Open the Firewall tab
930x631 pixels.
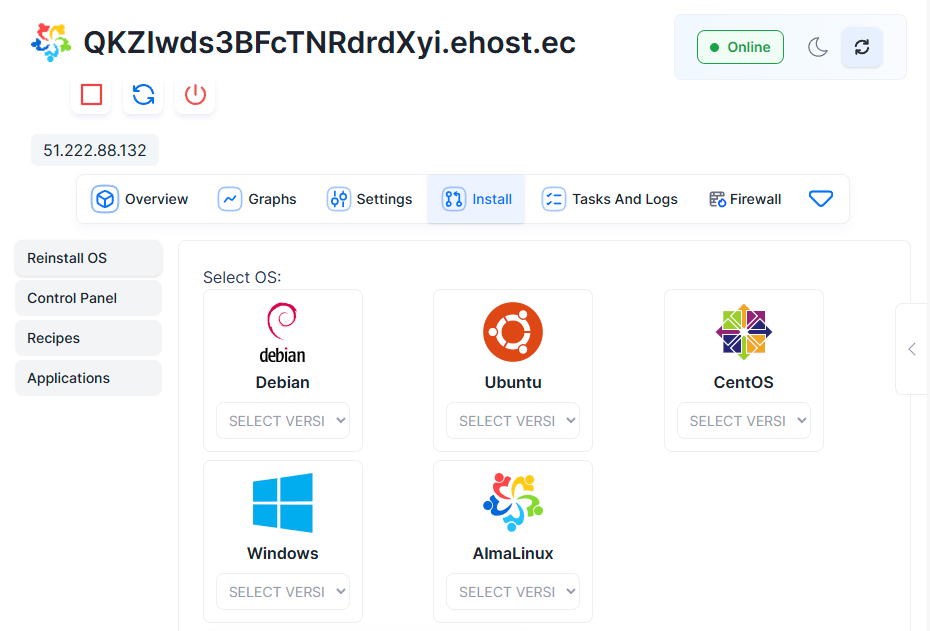(745, 199)
